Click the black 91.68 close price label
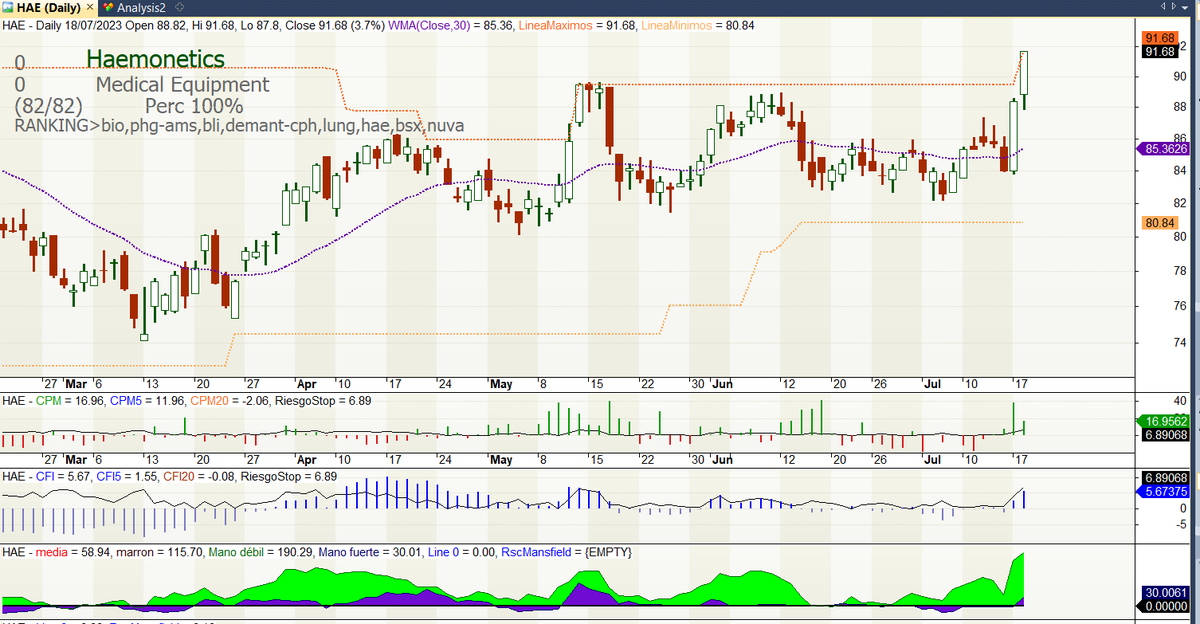This screenshot has height=624, width=1200. click(1160, 51)
